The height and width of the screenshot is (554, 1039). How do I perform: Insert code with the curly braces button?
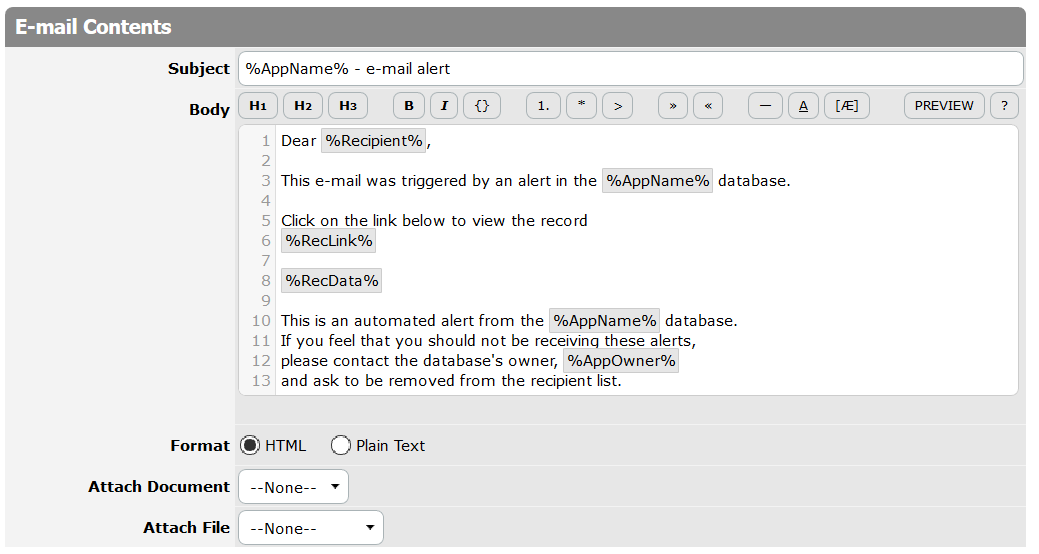482,106
